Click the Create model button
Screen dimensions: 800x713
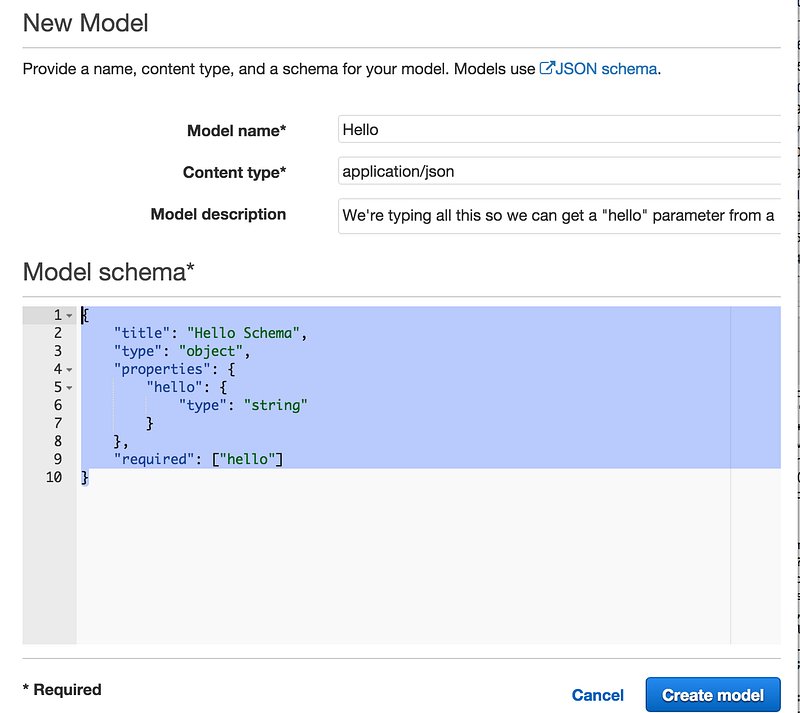pos(713,695)
